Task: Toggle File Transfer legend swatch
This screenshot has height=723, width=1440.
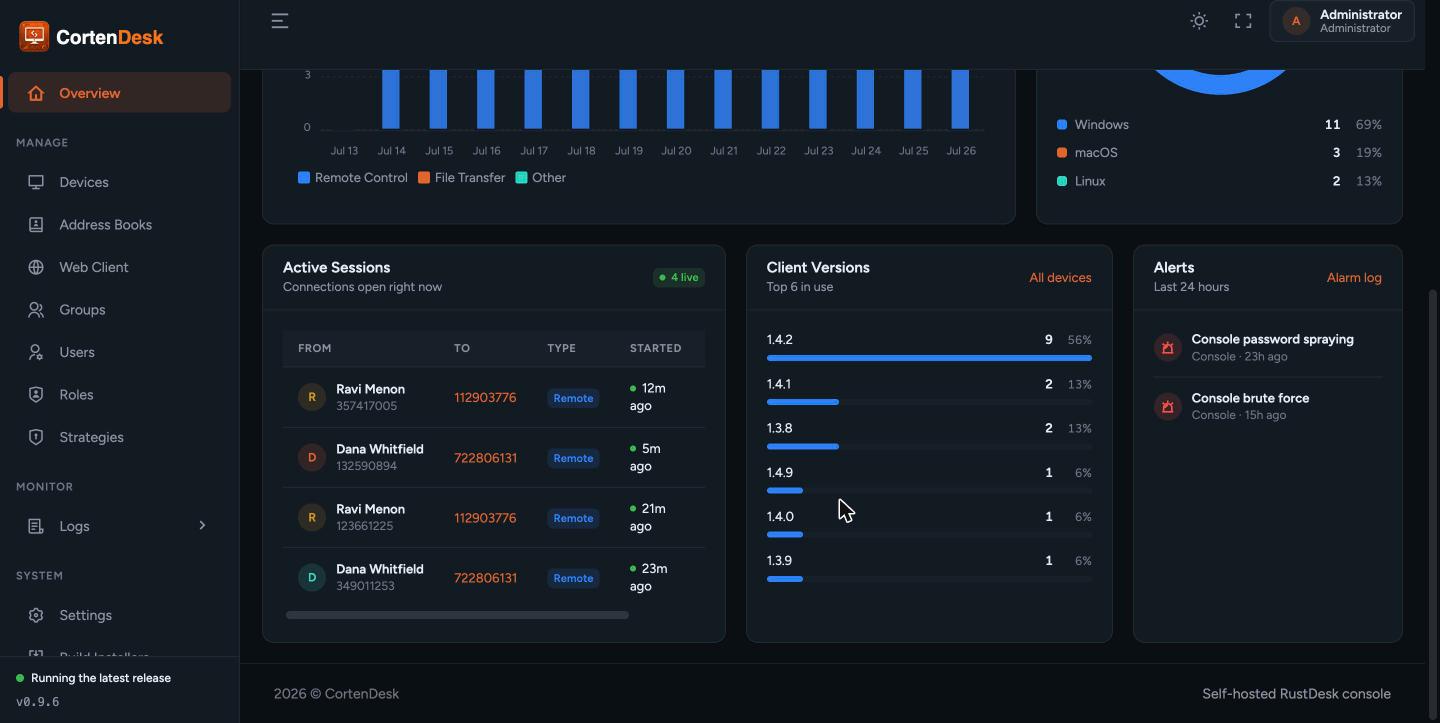Action: pyautogui.click(x=424, y=178)
